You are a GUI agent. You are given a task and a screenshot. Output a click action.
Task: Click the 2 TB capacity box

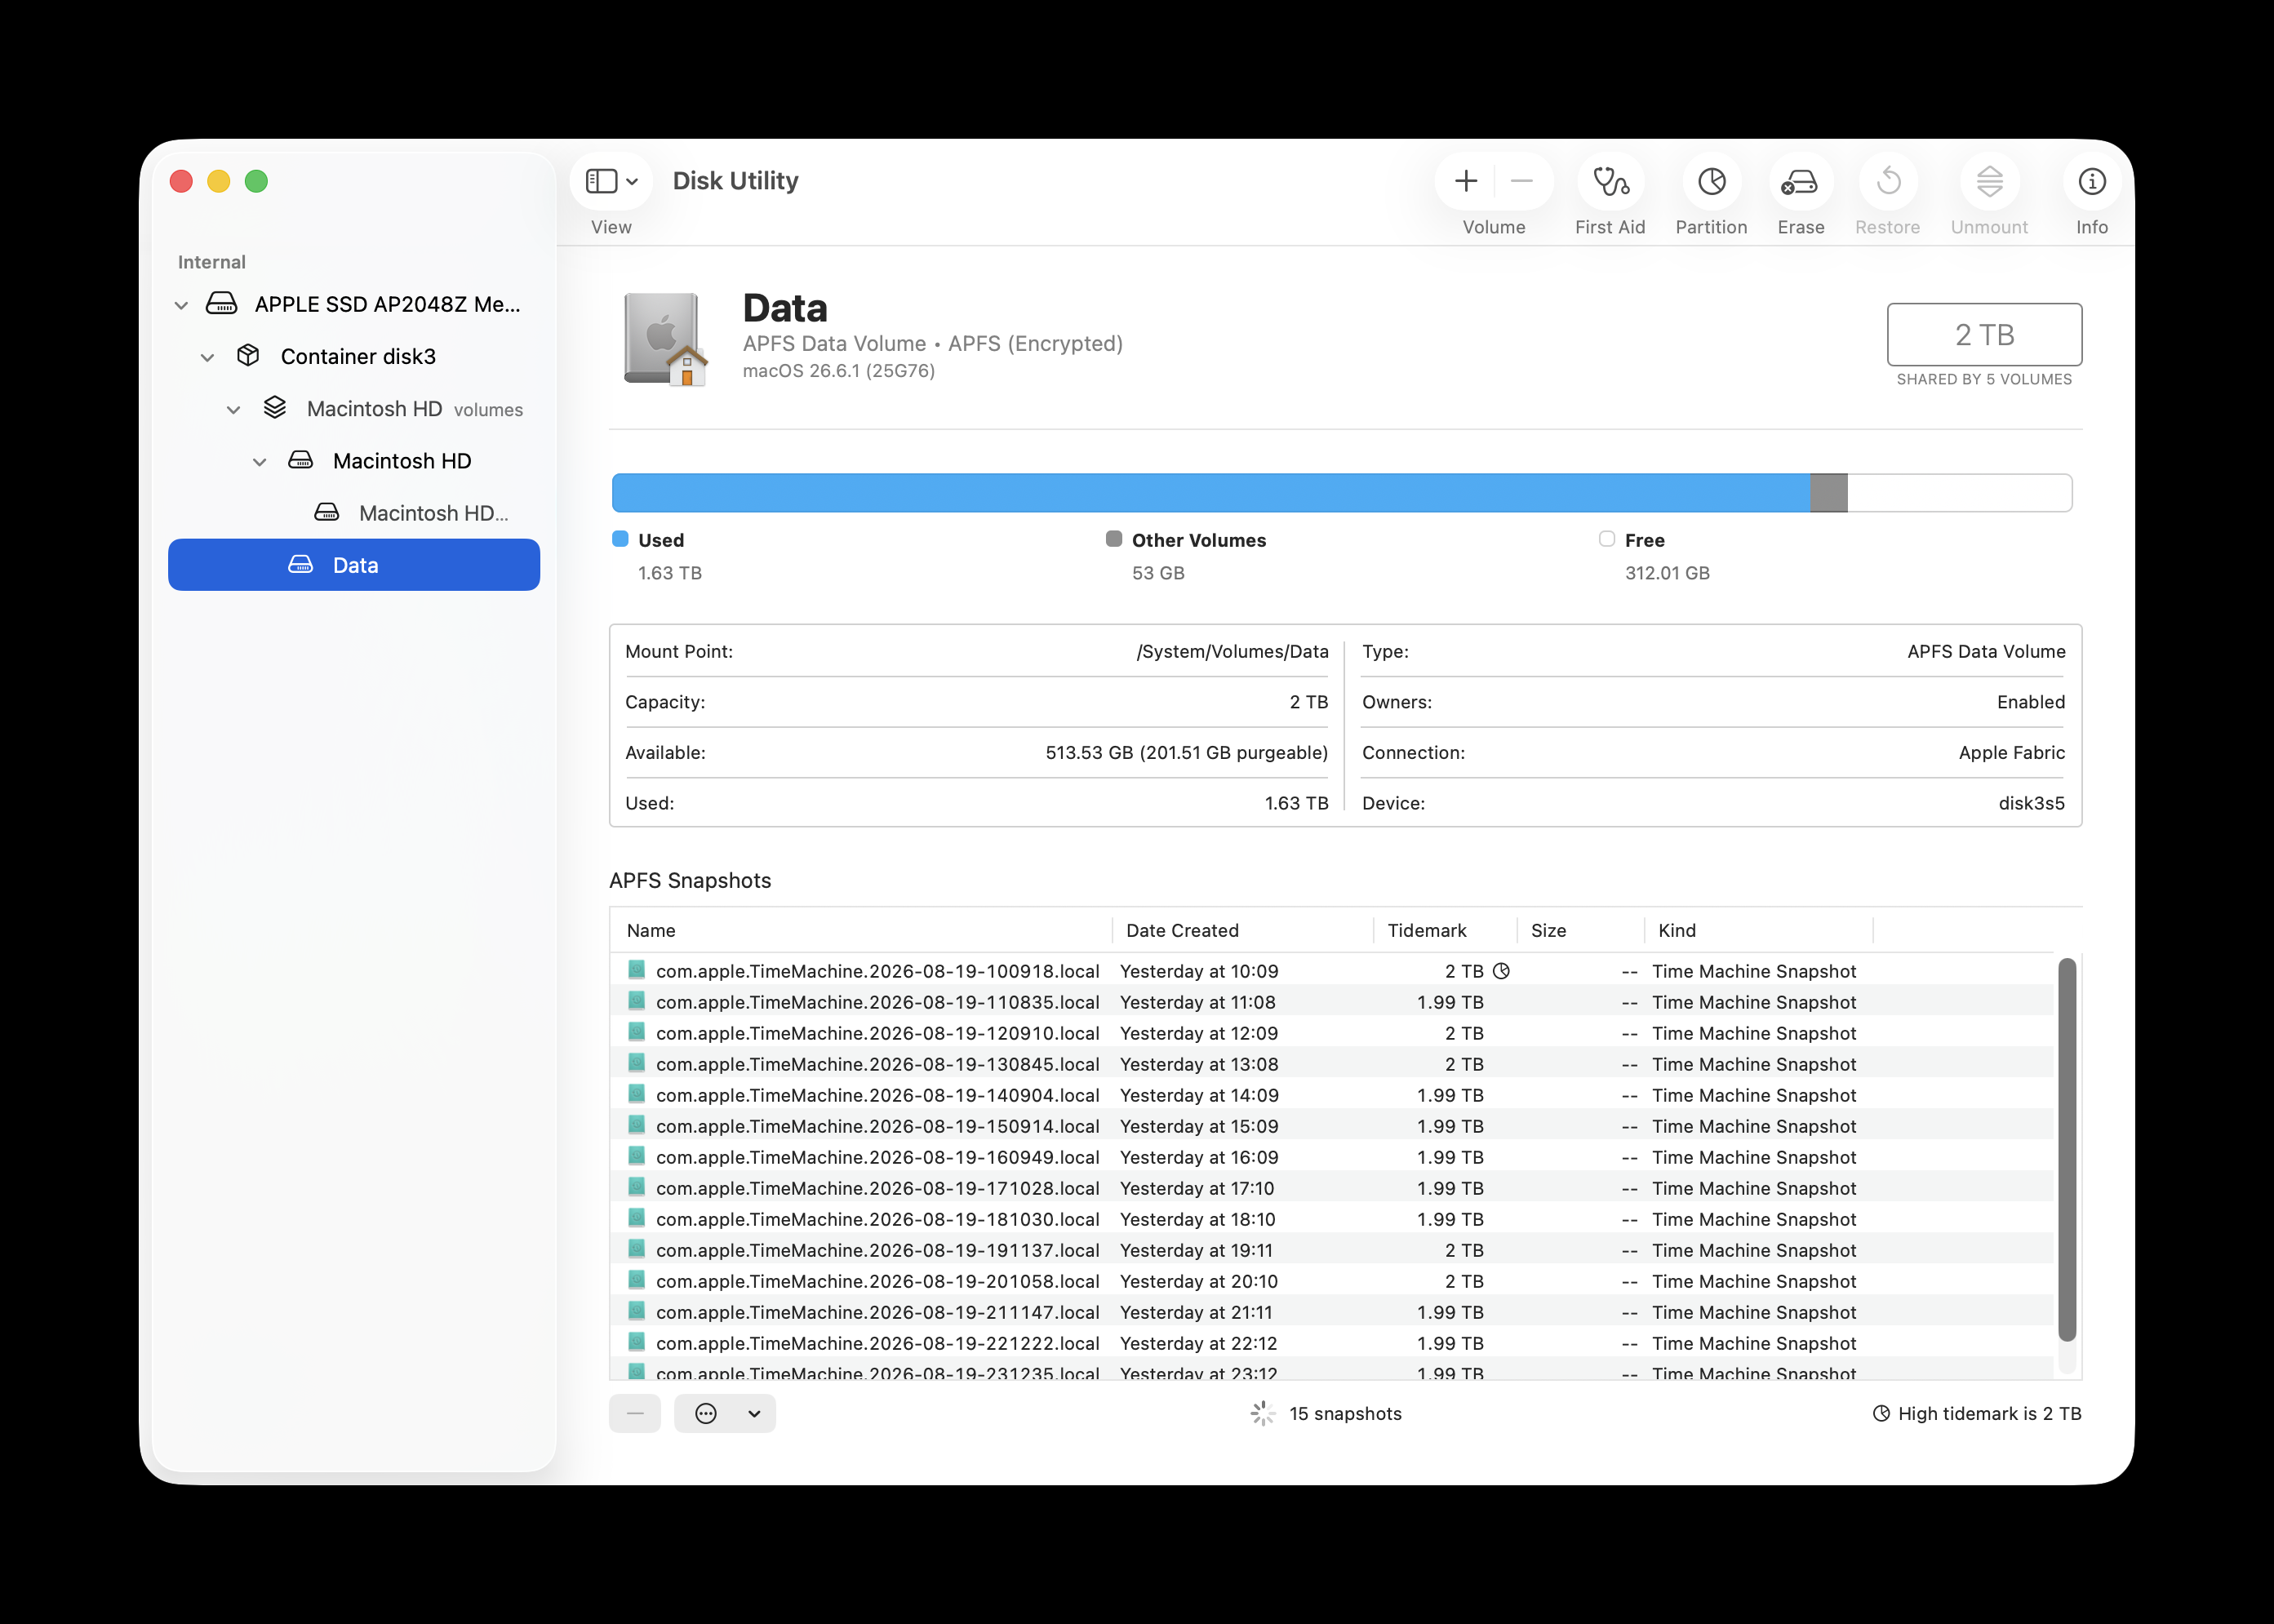1984,334
